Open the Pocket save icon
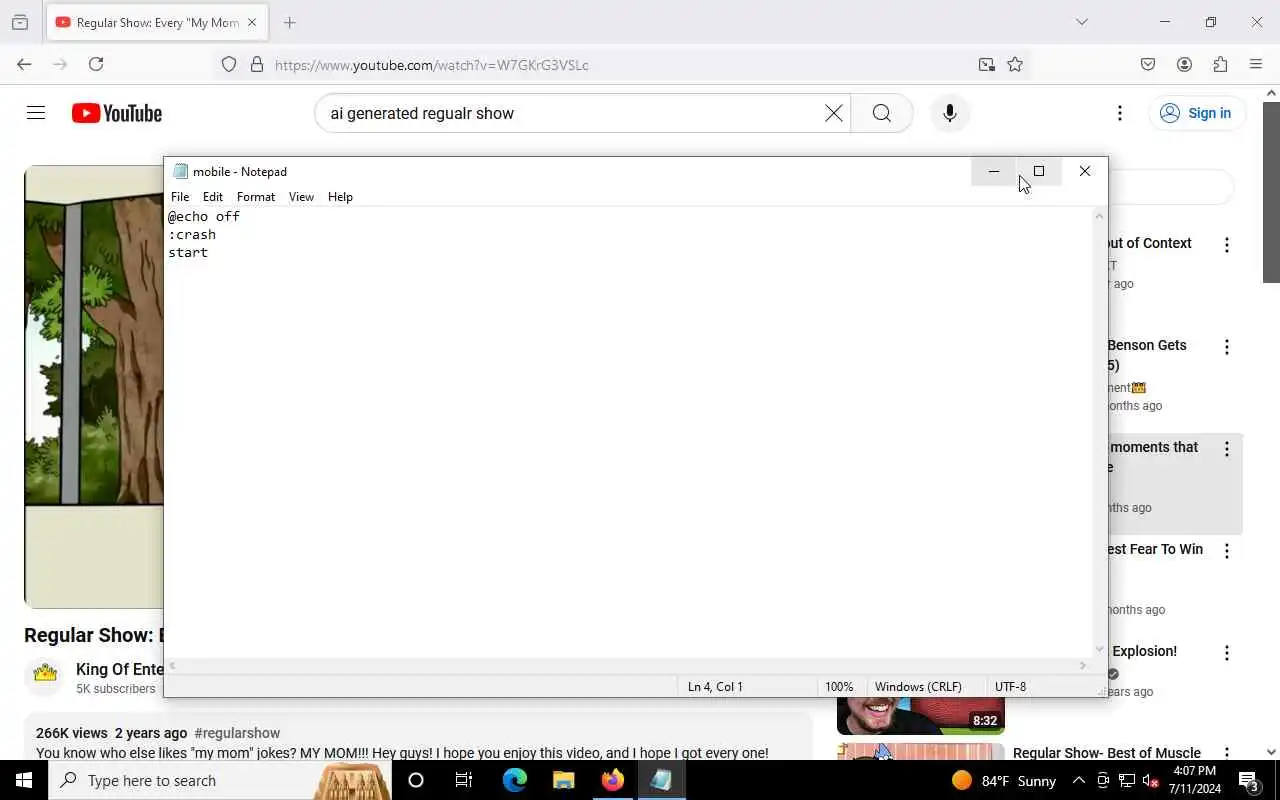Image resolution: width=1280 pixels, height=800 pixels. [x=1148, y=64]
